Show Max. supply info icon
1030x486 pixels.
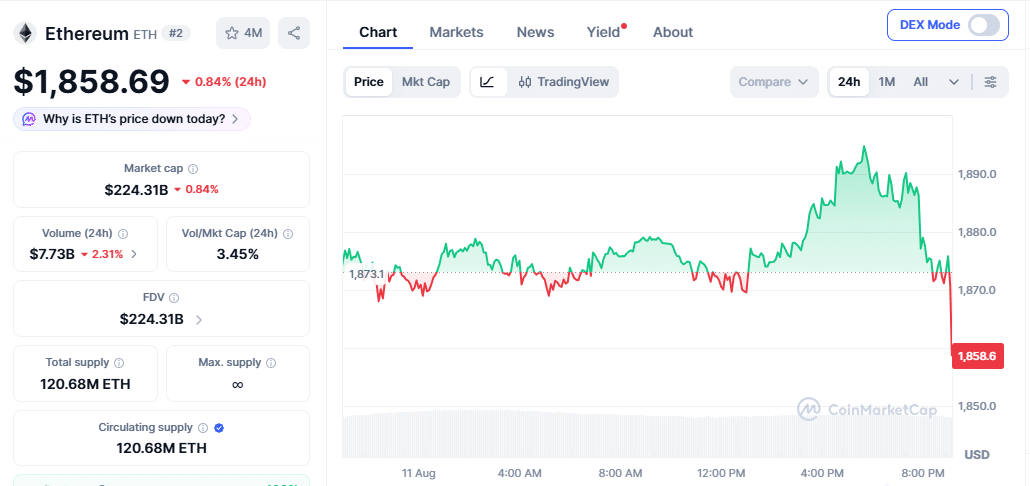click(x=271, y=363)
